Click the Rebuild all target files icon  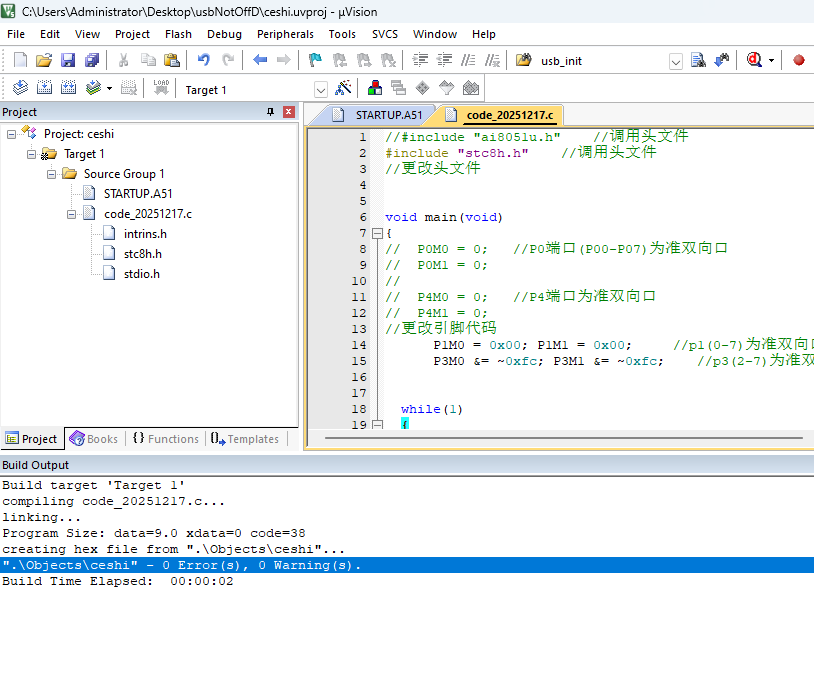[x=69, y=88]
